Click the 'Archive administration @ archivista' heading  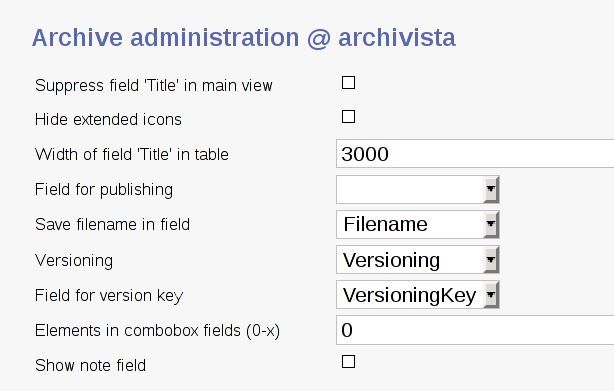pyautogui.click(x=244, y=38)
